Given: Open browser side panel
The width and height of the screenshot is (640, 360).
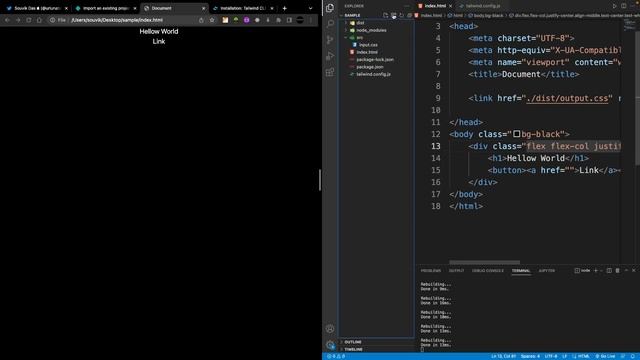Looking at the screenshot, I should click(289, 20).
